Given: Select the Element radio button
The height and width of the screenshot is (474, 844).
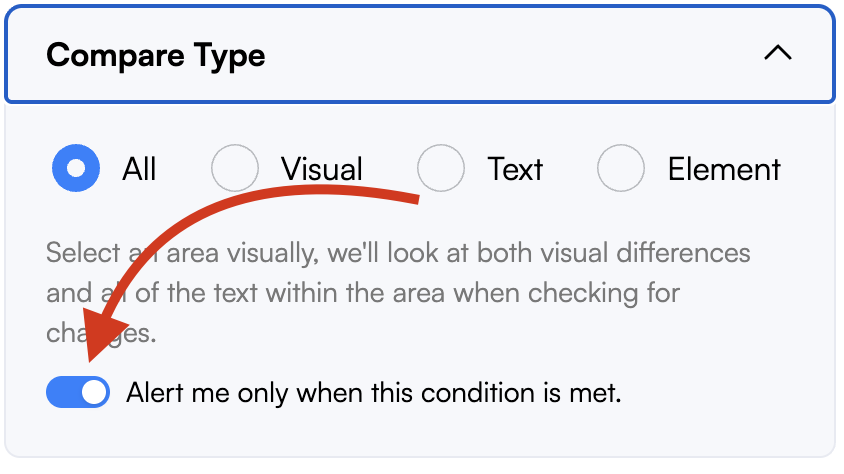Looking at the screenshot, I should [x=621, y=169].
